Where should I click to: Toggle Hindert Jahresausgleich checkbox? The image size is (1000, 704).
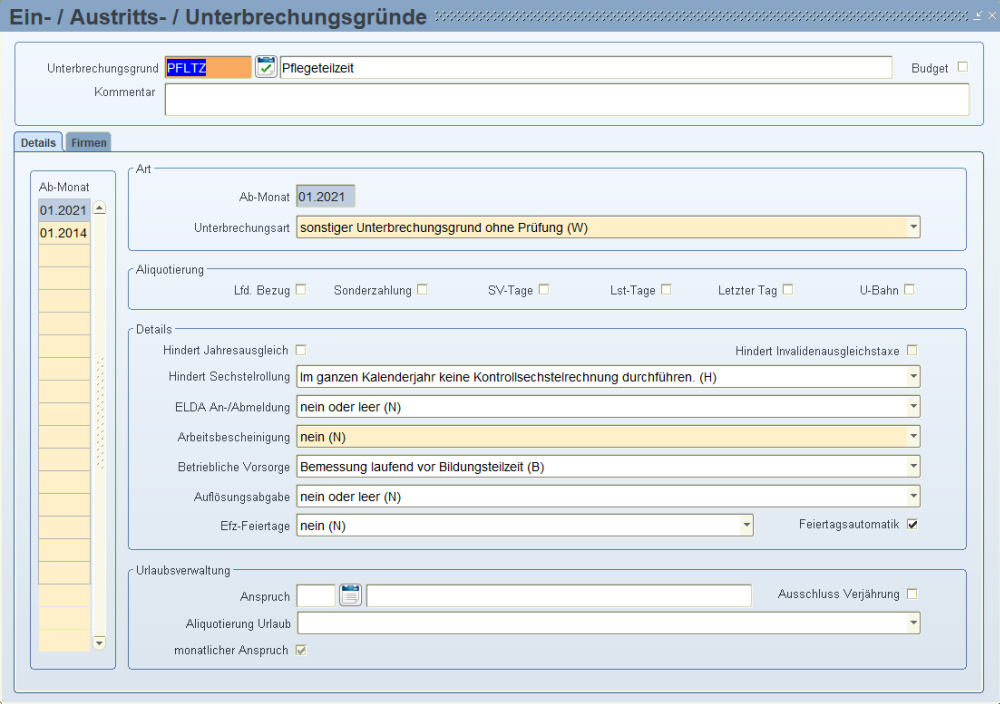[x=301, y=350]
